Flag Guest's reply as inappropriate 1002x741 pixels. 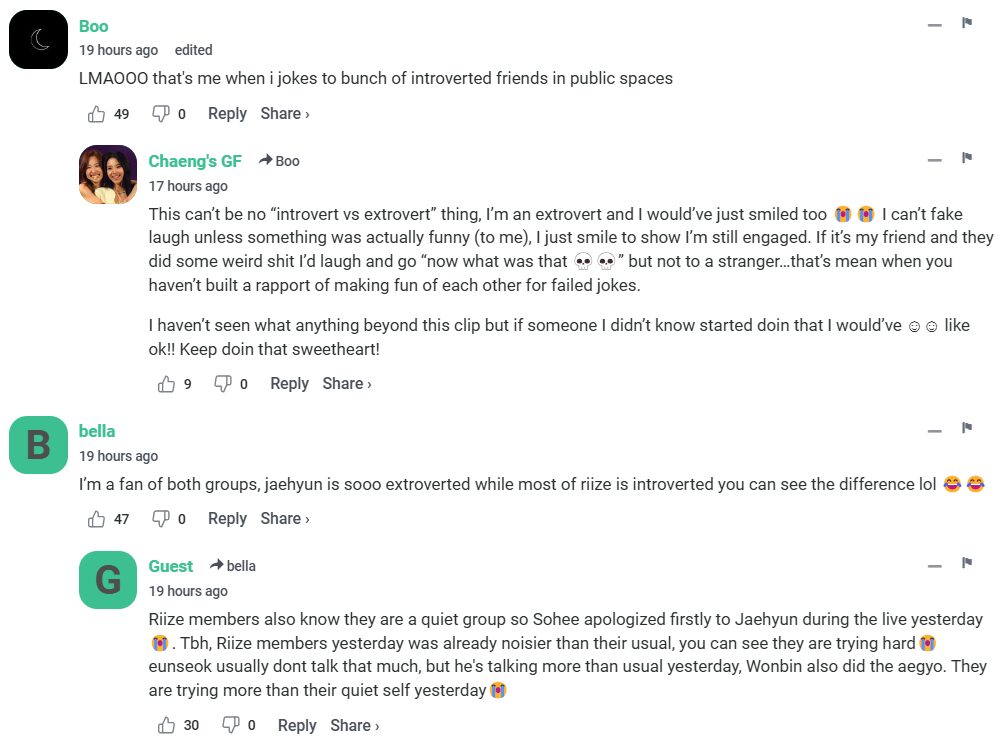pyautogui.click(x=967, y=563)
